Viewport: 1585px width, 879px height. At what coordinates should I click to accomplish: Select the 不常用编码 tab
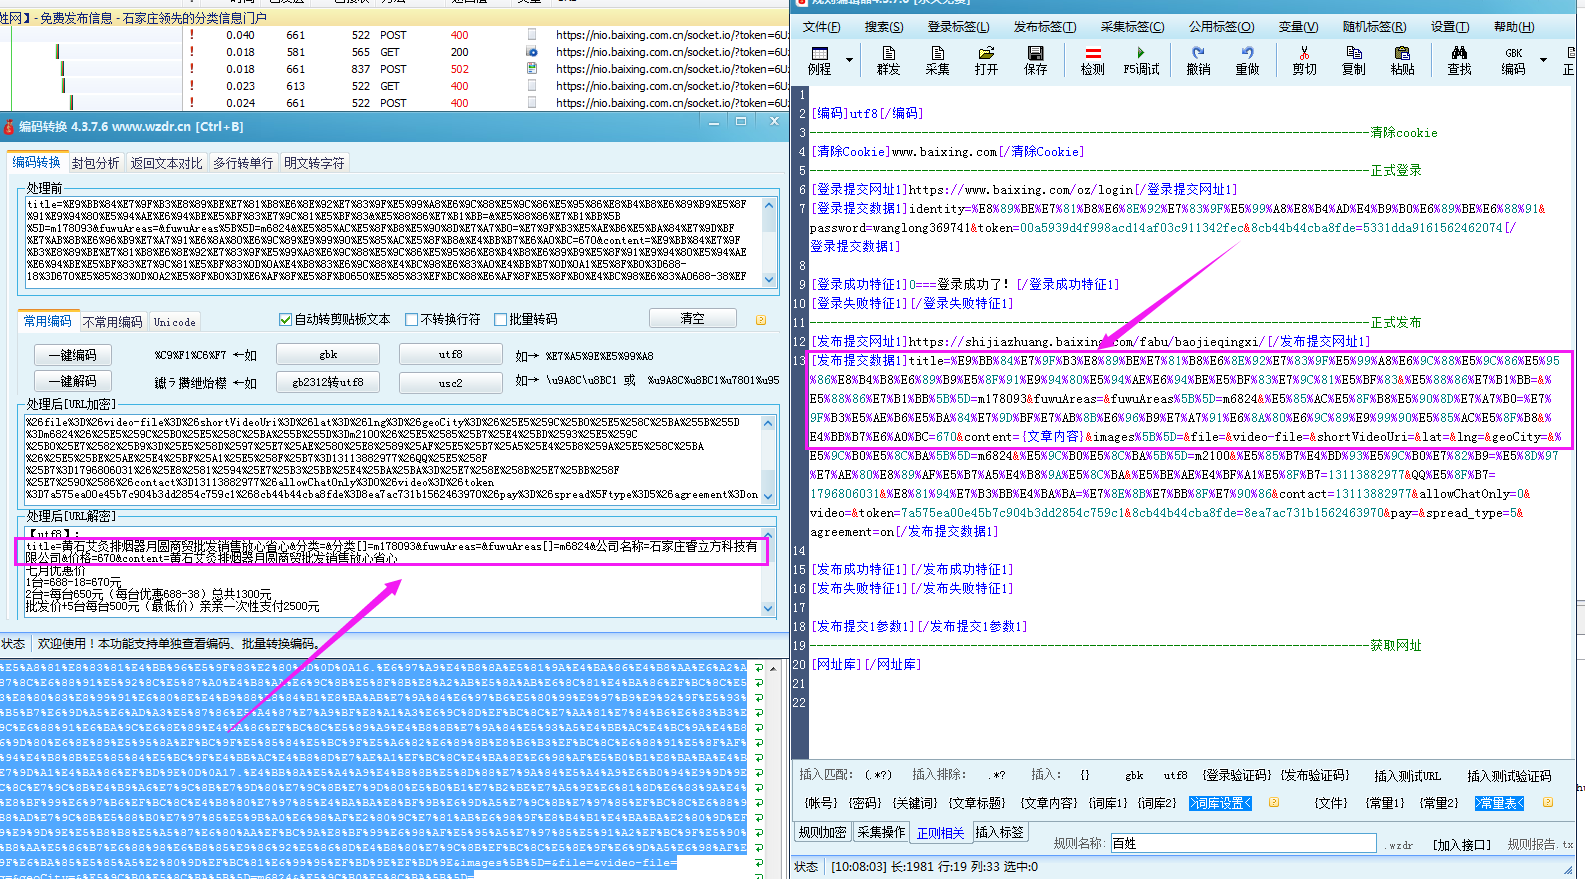coord(112,322)
